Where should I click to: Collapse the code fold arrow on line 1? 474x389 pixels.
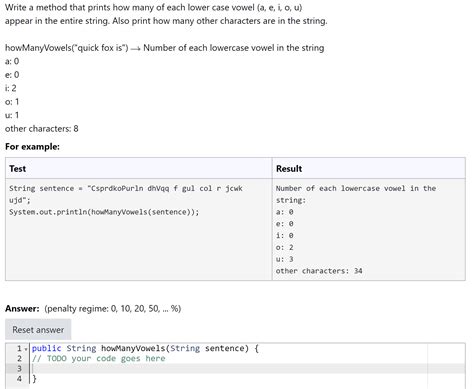point(26,349)
